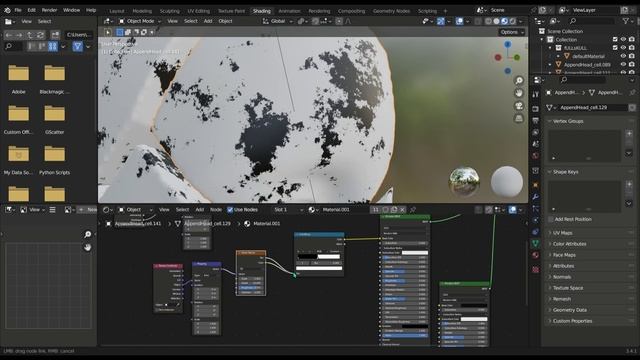640x360 pixels.
Task: Open the Render menu
Action: [x=49, y=10]
